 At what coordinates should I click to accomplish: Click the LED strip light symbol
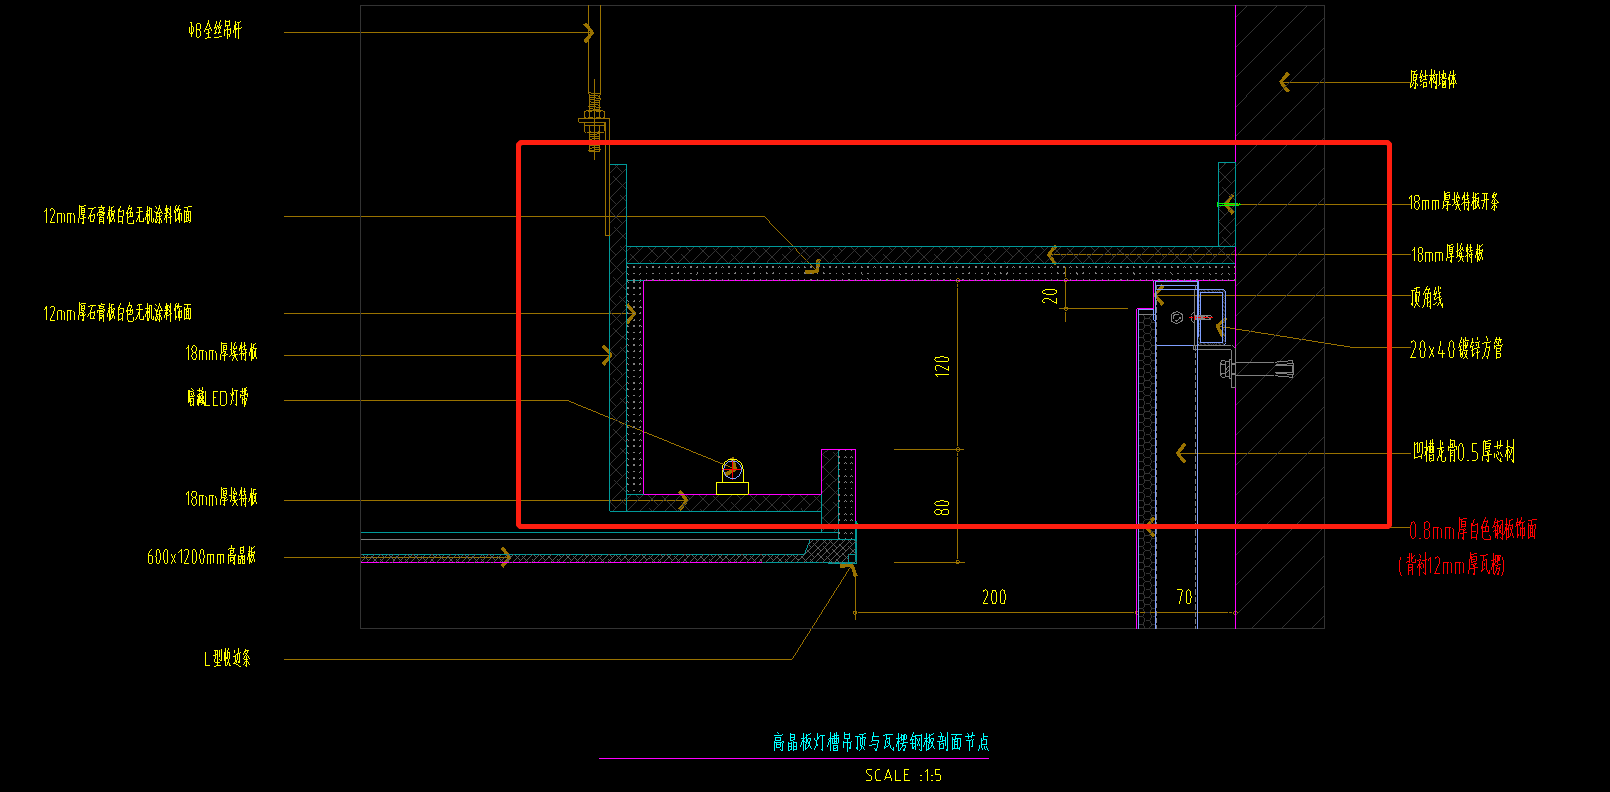(732, 476)
